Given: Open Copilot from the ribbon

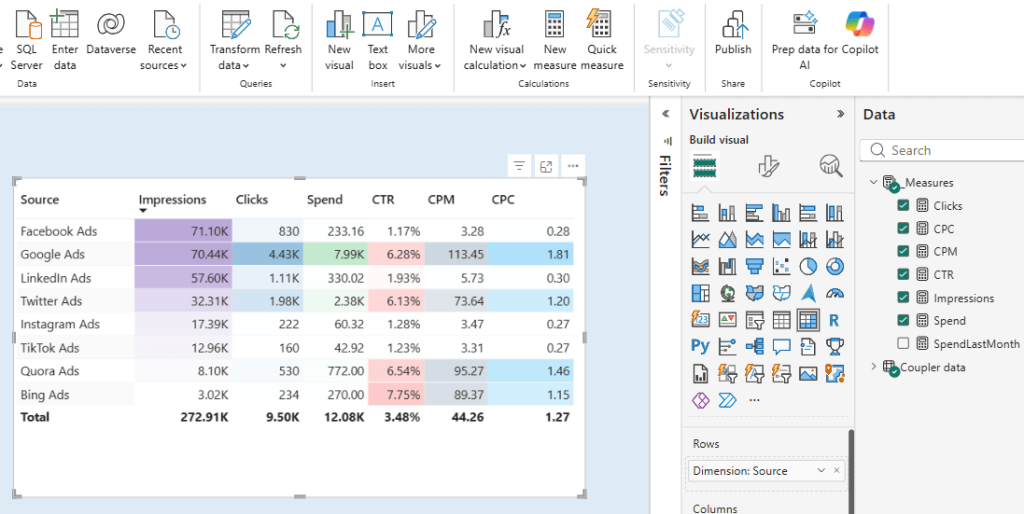Looking at the screenshot, I should click(x=860, y=33).
